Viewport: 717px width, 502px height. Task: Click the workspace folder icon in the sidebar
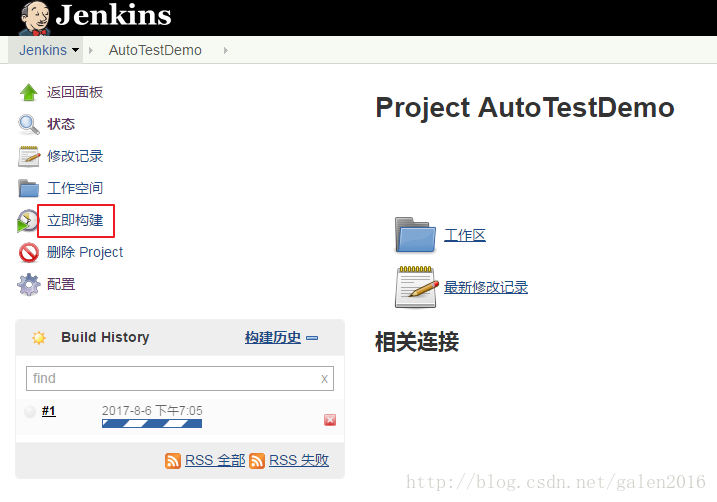click(x=28, y=188)
